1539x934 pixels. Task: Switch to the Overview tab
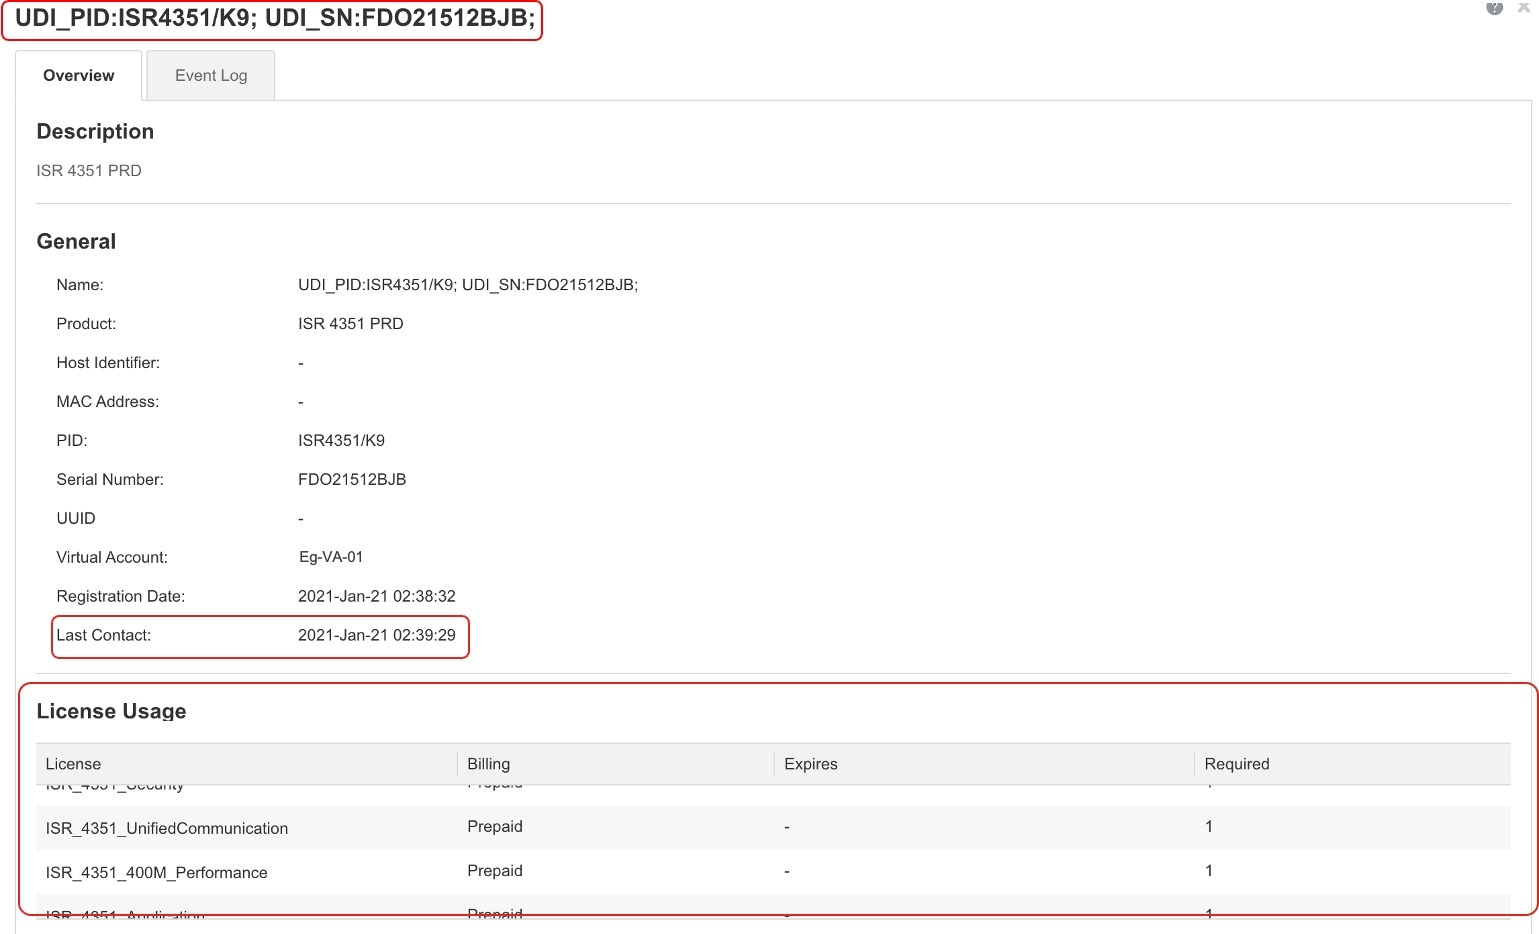pos(79,76)
